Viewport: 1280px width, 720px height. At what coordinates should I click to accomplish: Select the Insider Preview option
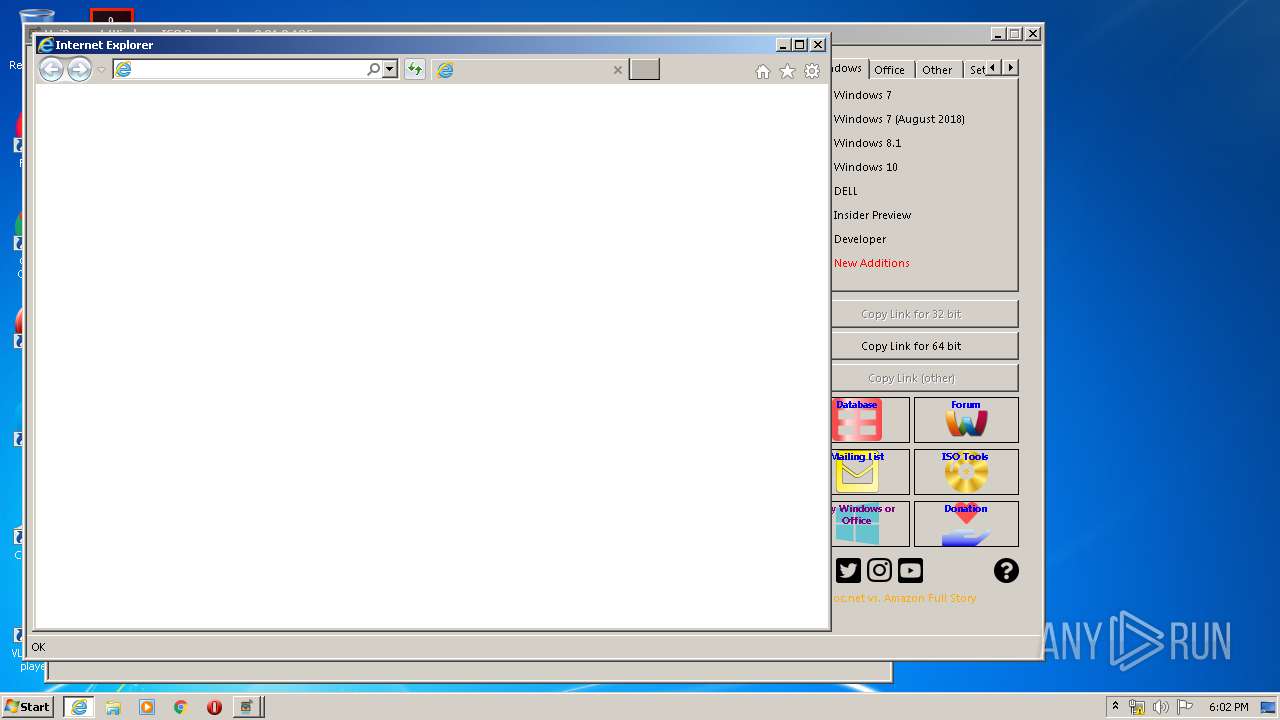872,215
